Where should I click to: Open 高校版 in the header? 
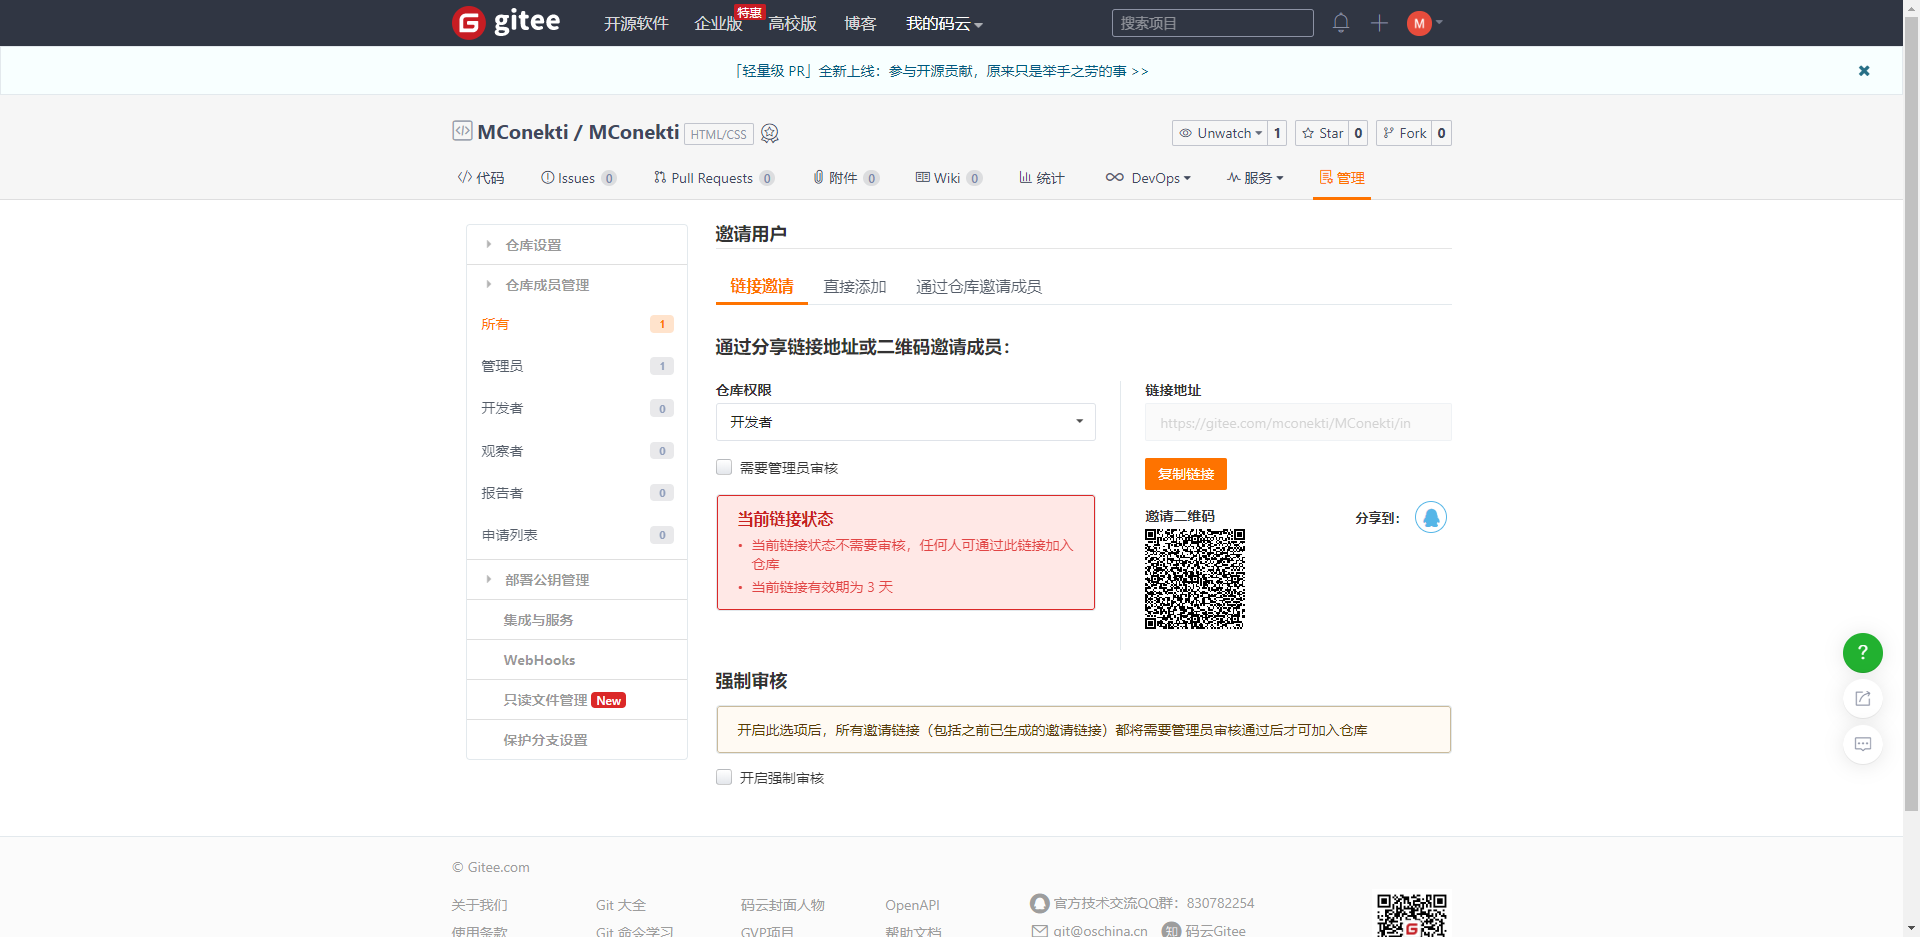(793, 24)
